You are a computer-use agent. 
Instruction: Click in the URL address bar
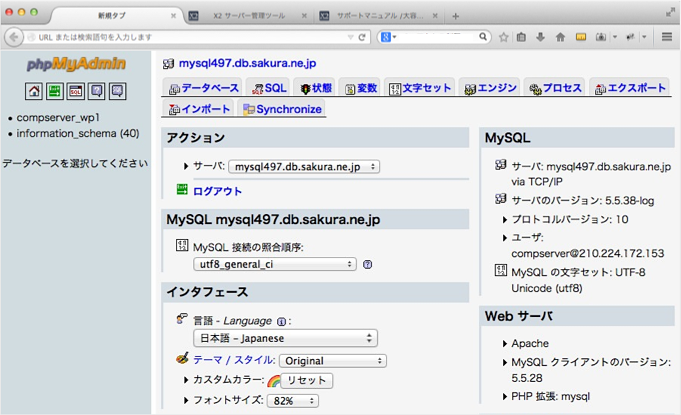pos(187,37)
